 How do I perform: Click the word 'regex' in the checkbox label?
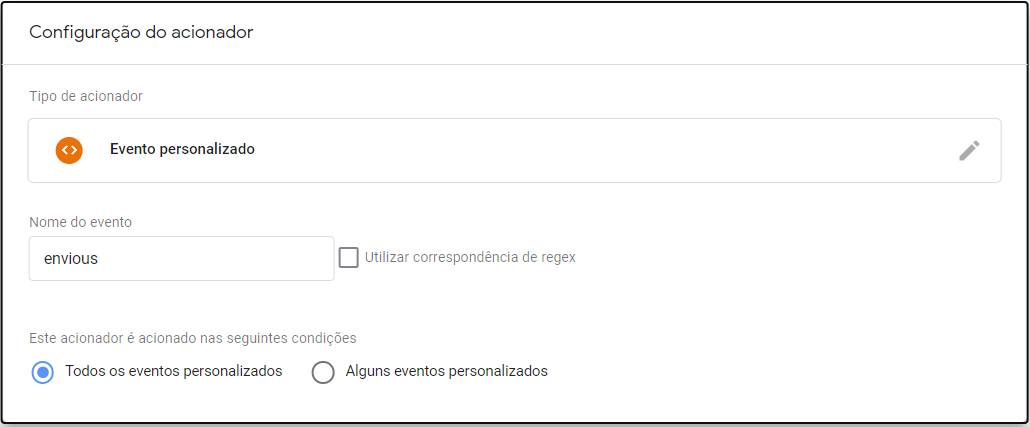558,257
